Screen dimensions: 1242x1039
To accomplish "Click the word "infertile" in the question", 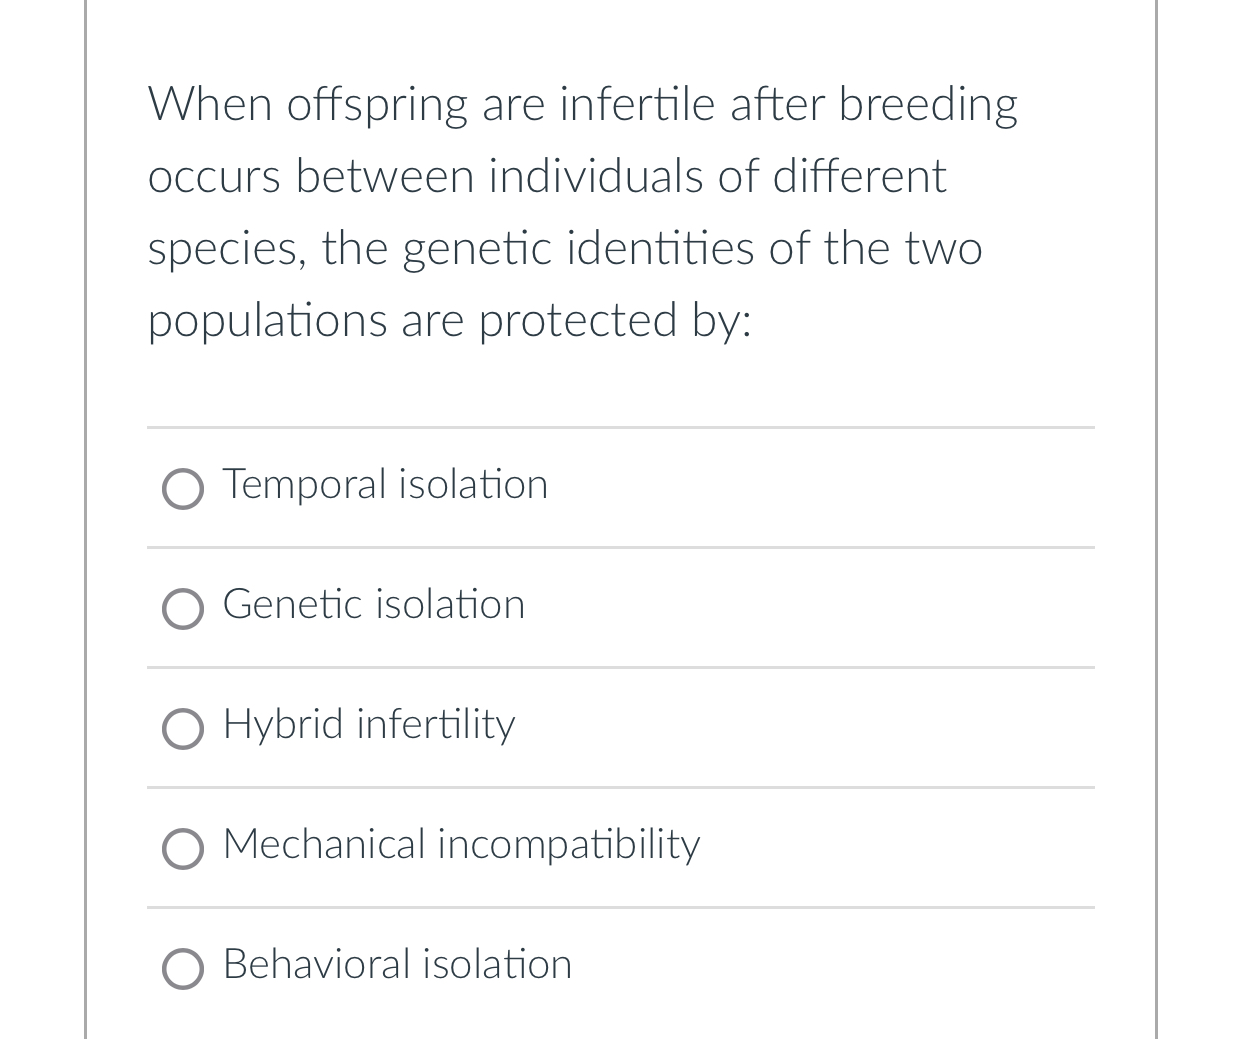I will 637,105.
